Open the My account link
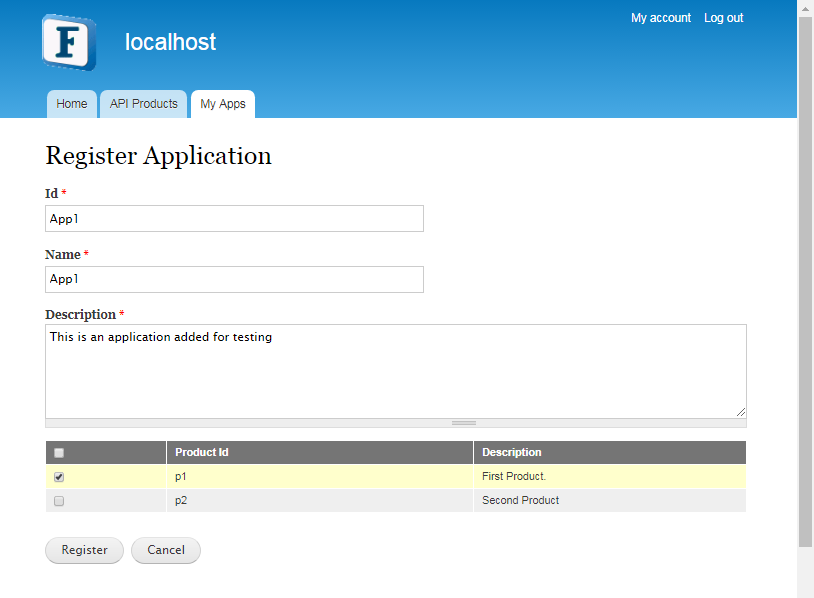The height and width of the screenshot is (598, 814). point(661,18)
